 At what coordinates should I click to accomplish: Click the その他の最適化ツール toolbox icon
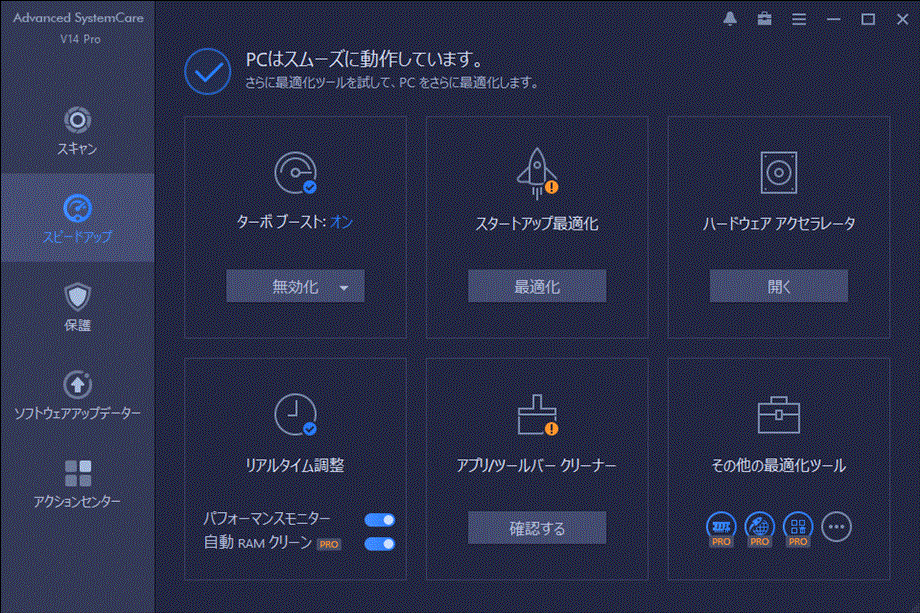779,415
